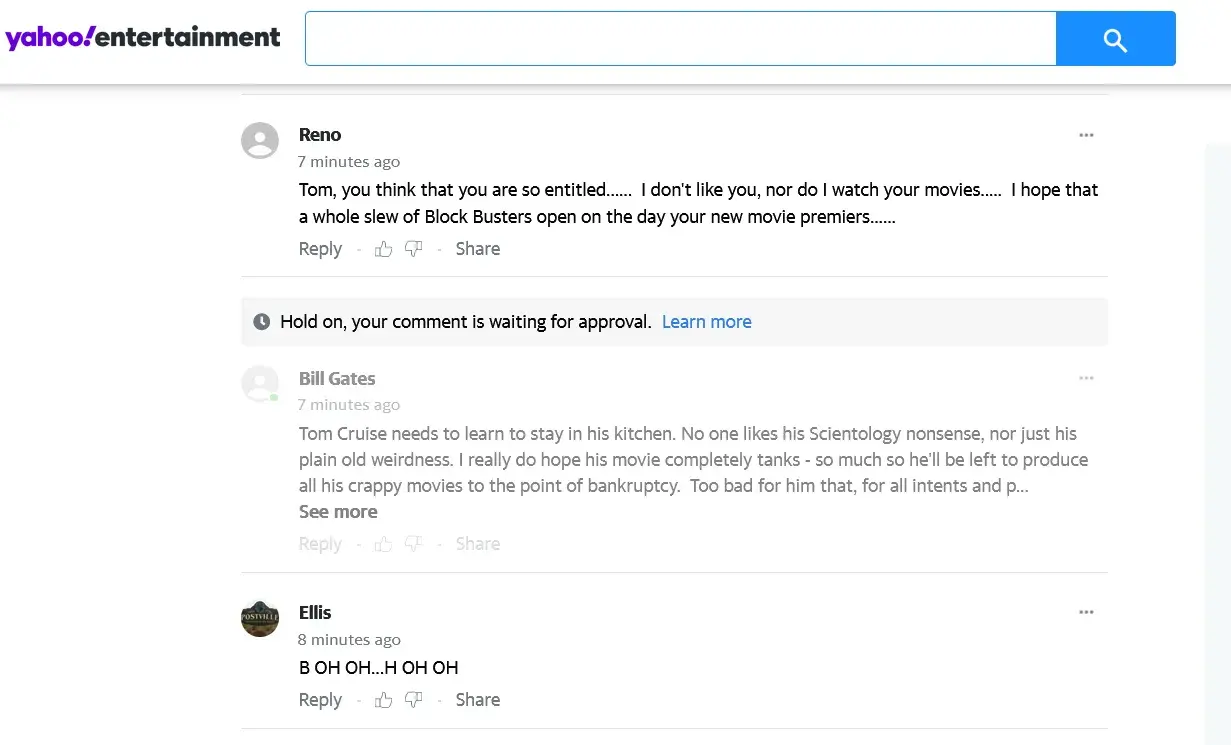Open options menu on Bill Gates's comment
This screenshot has height=745, width=1231.
[1086, 378]
